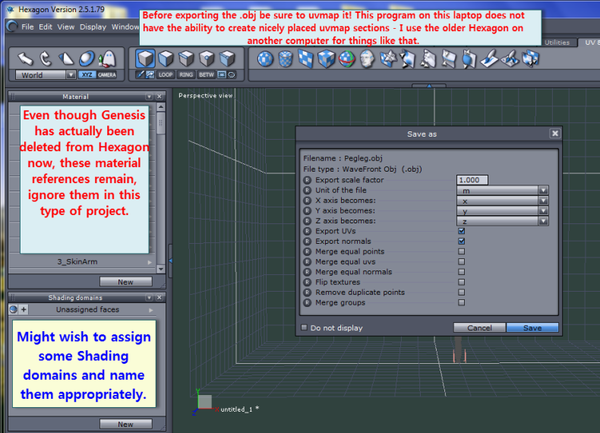Enable Merge equal normals checkbox

[x=461, y=272]
